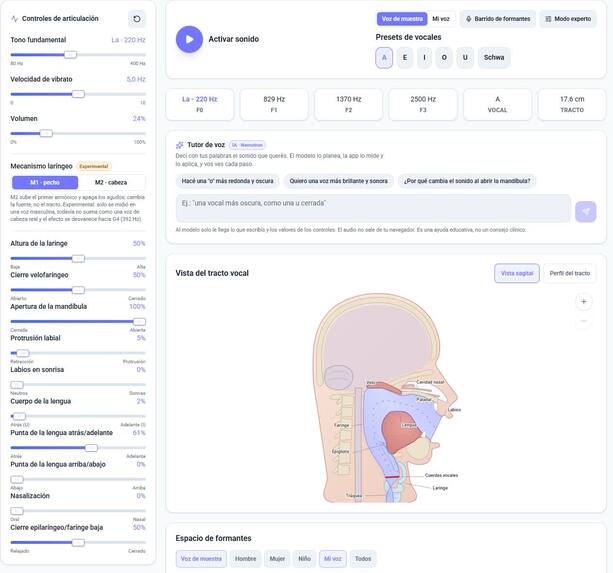The image size is (613, 573).
Task: Zoom out on vocal tract view
Action: pyautogui.click(x=583, y=321)
